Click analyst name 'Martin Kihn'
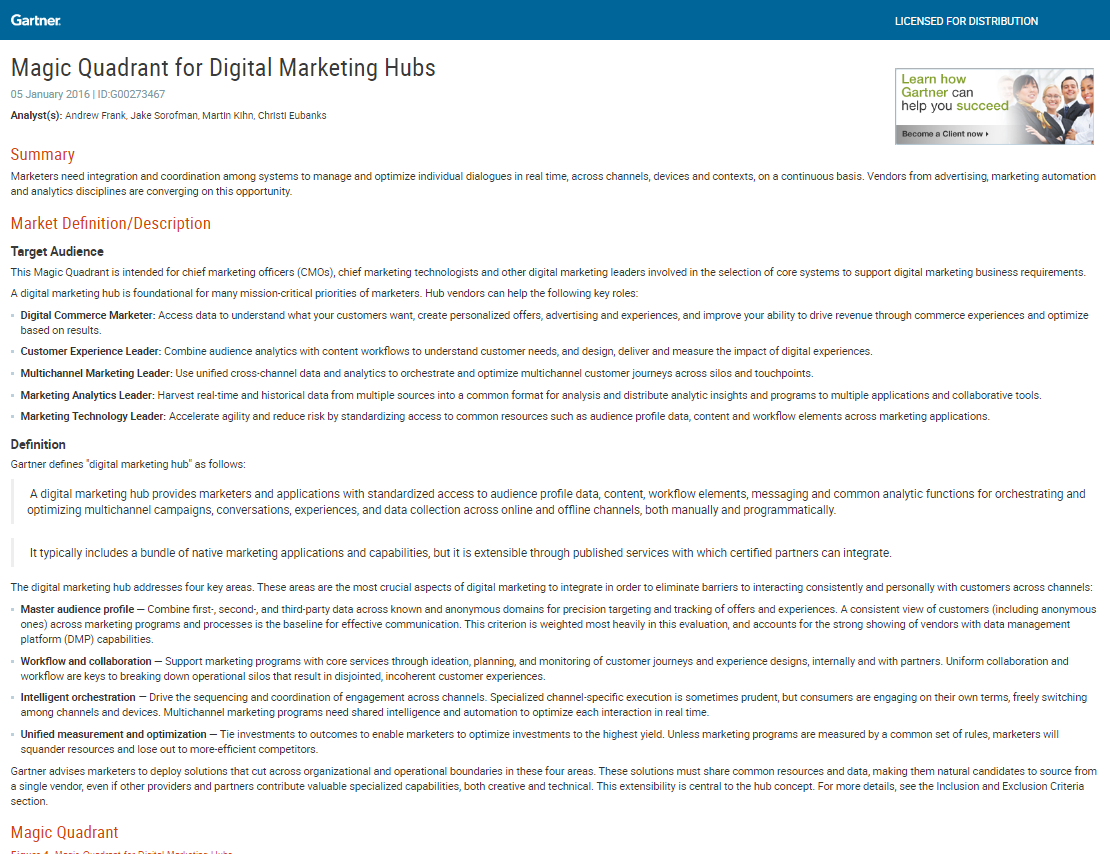Viewport: 1110px width, 854px height. pos(228,115)
